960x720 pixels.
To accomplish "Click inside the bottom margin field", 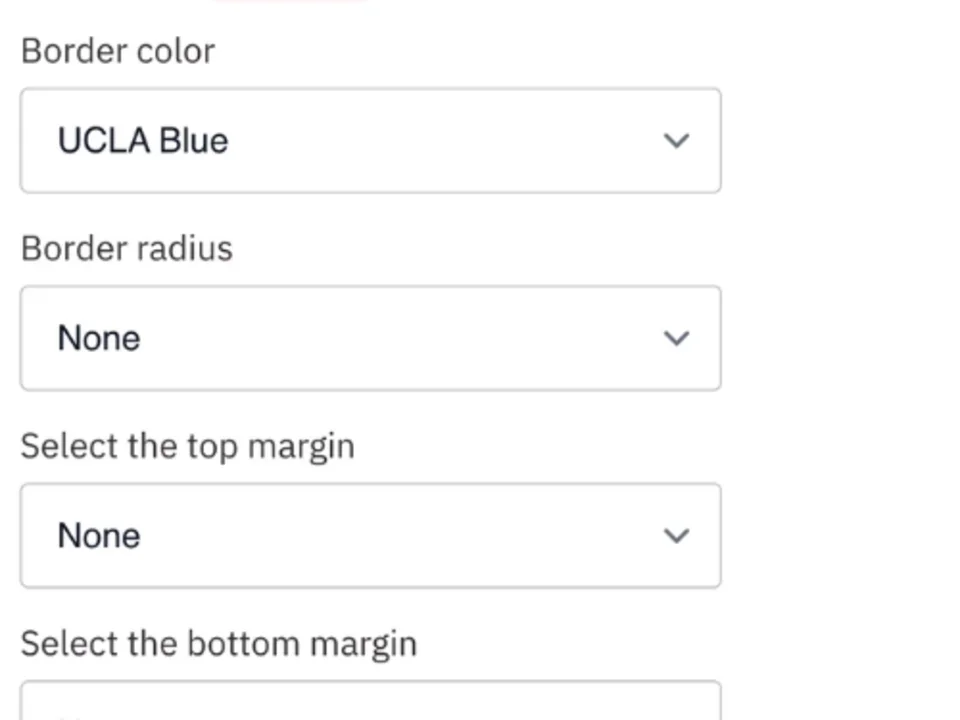I will coord(370,705).
